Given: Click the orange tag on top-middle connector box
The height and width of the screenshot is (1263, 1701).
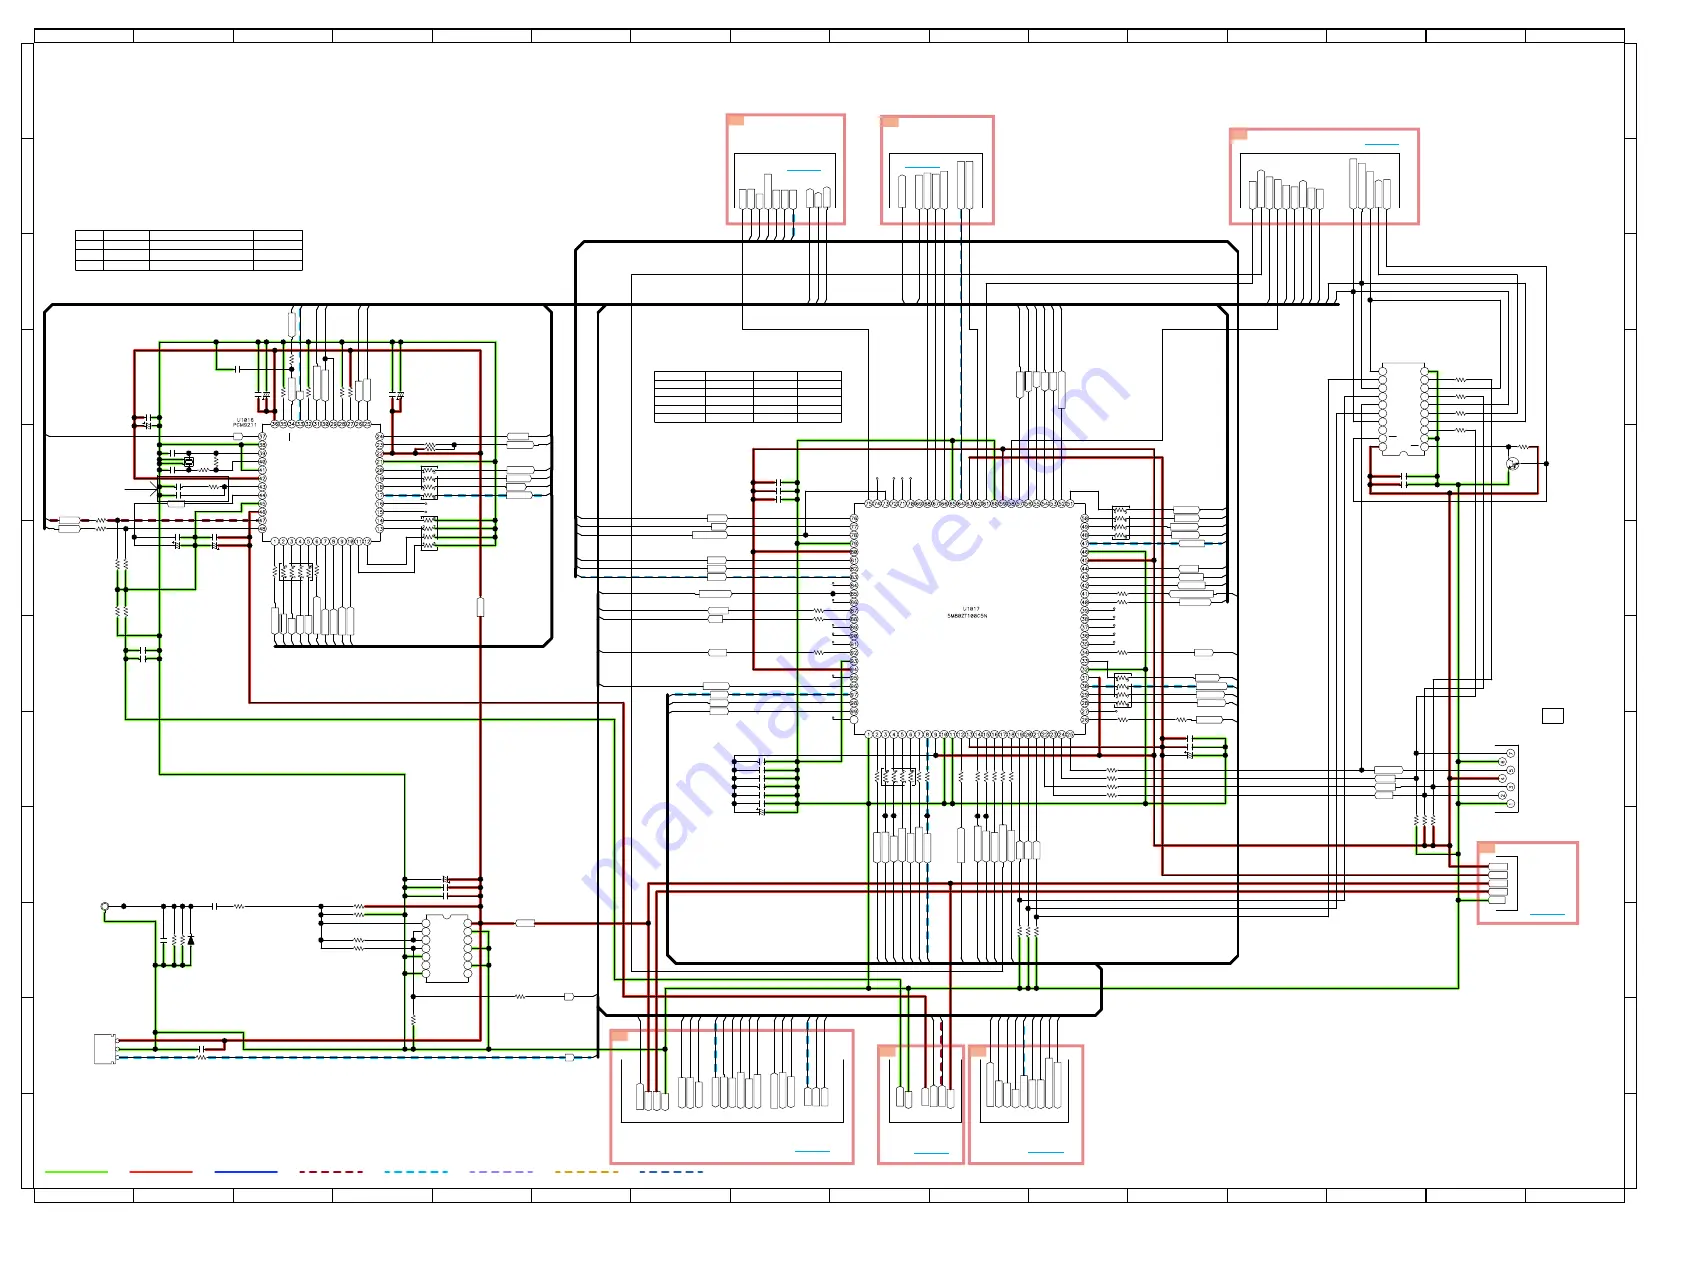Looking at the screenshot, I should [x=890, y=122].
